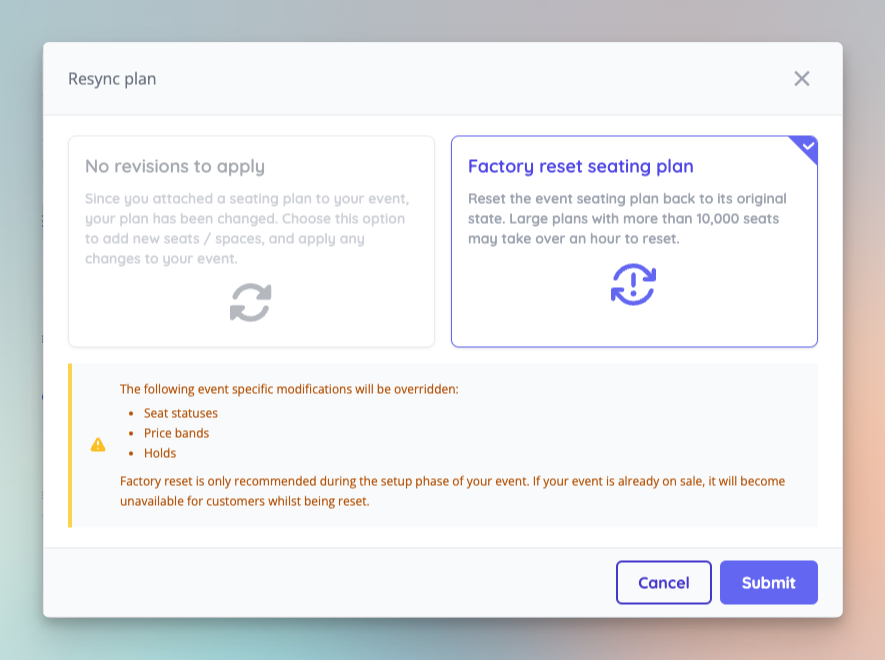This screenshot has width=885, height=660.
Task: Click the setup phase recommendation warning text
Action: point(452,491)
